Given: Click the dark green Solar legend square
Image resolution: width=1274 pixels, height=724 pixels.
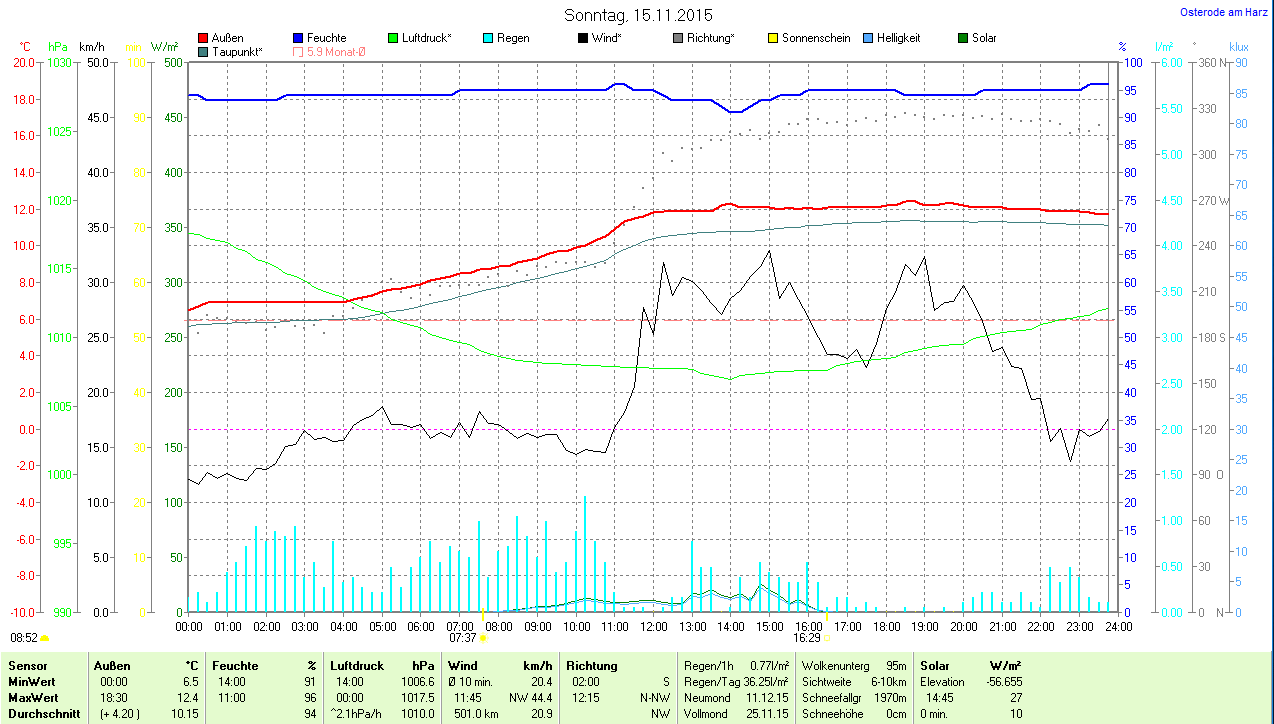Looking at the screenshot, I should (962, 38).
